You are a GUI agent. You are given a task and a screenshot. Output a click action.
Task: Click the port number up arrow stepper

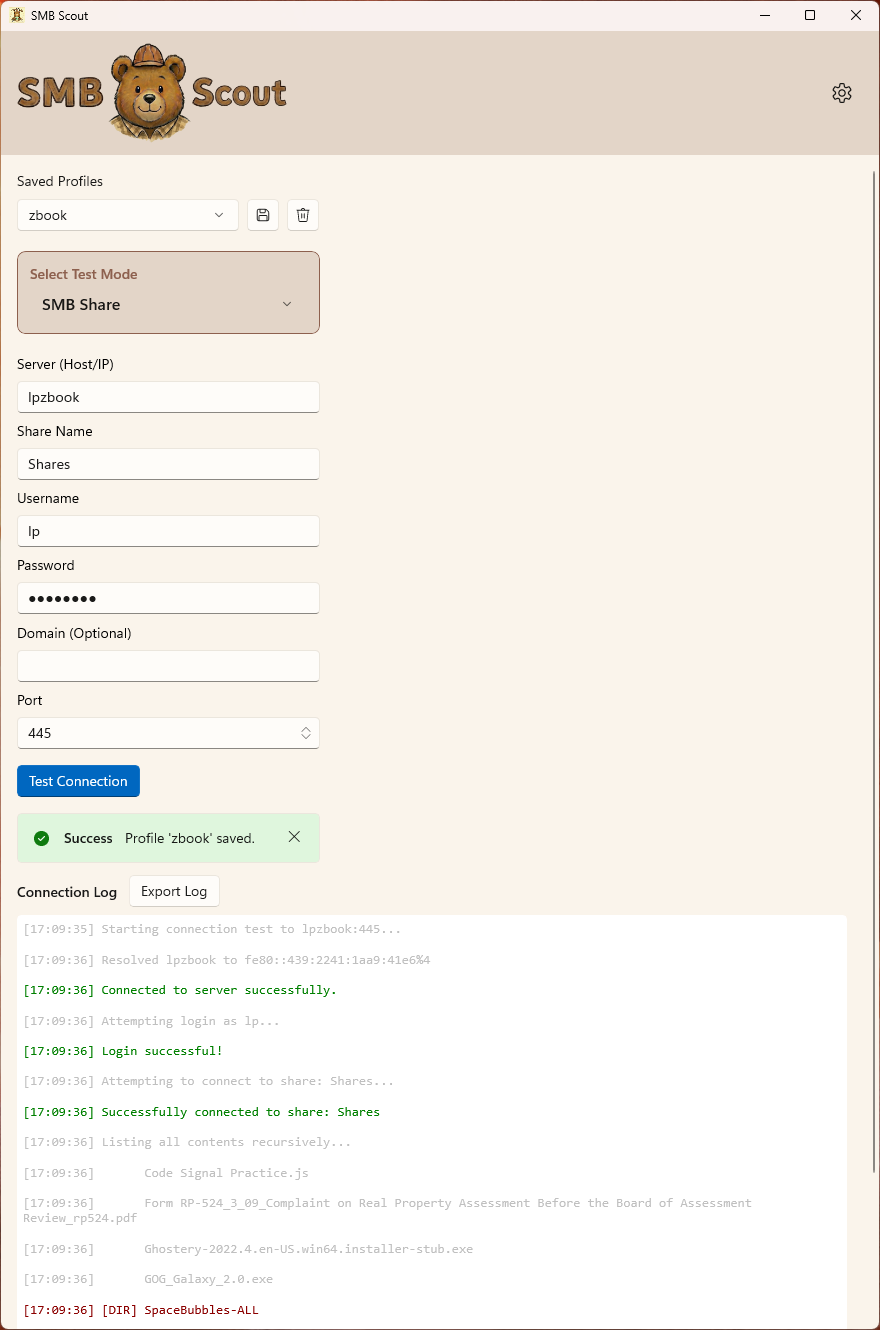coord(306,728)
